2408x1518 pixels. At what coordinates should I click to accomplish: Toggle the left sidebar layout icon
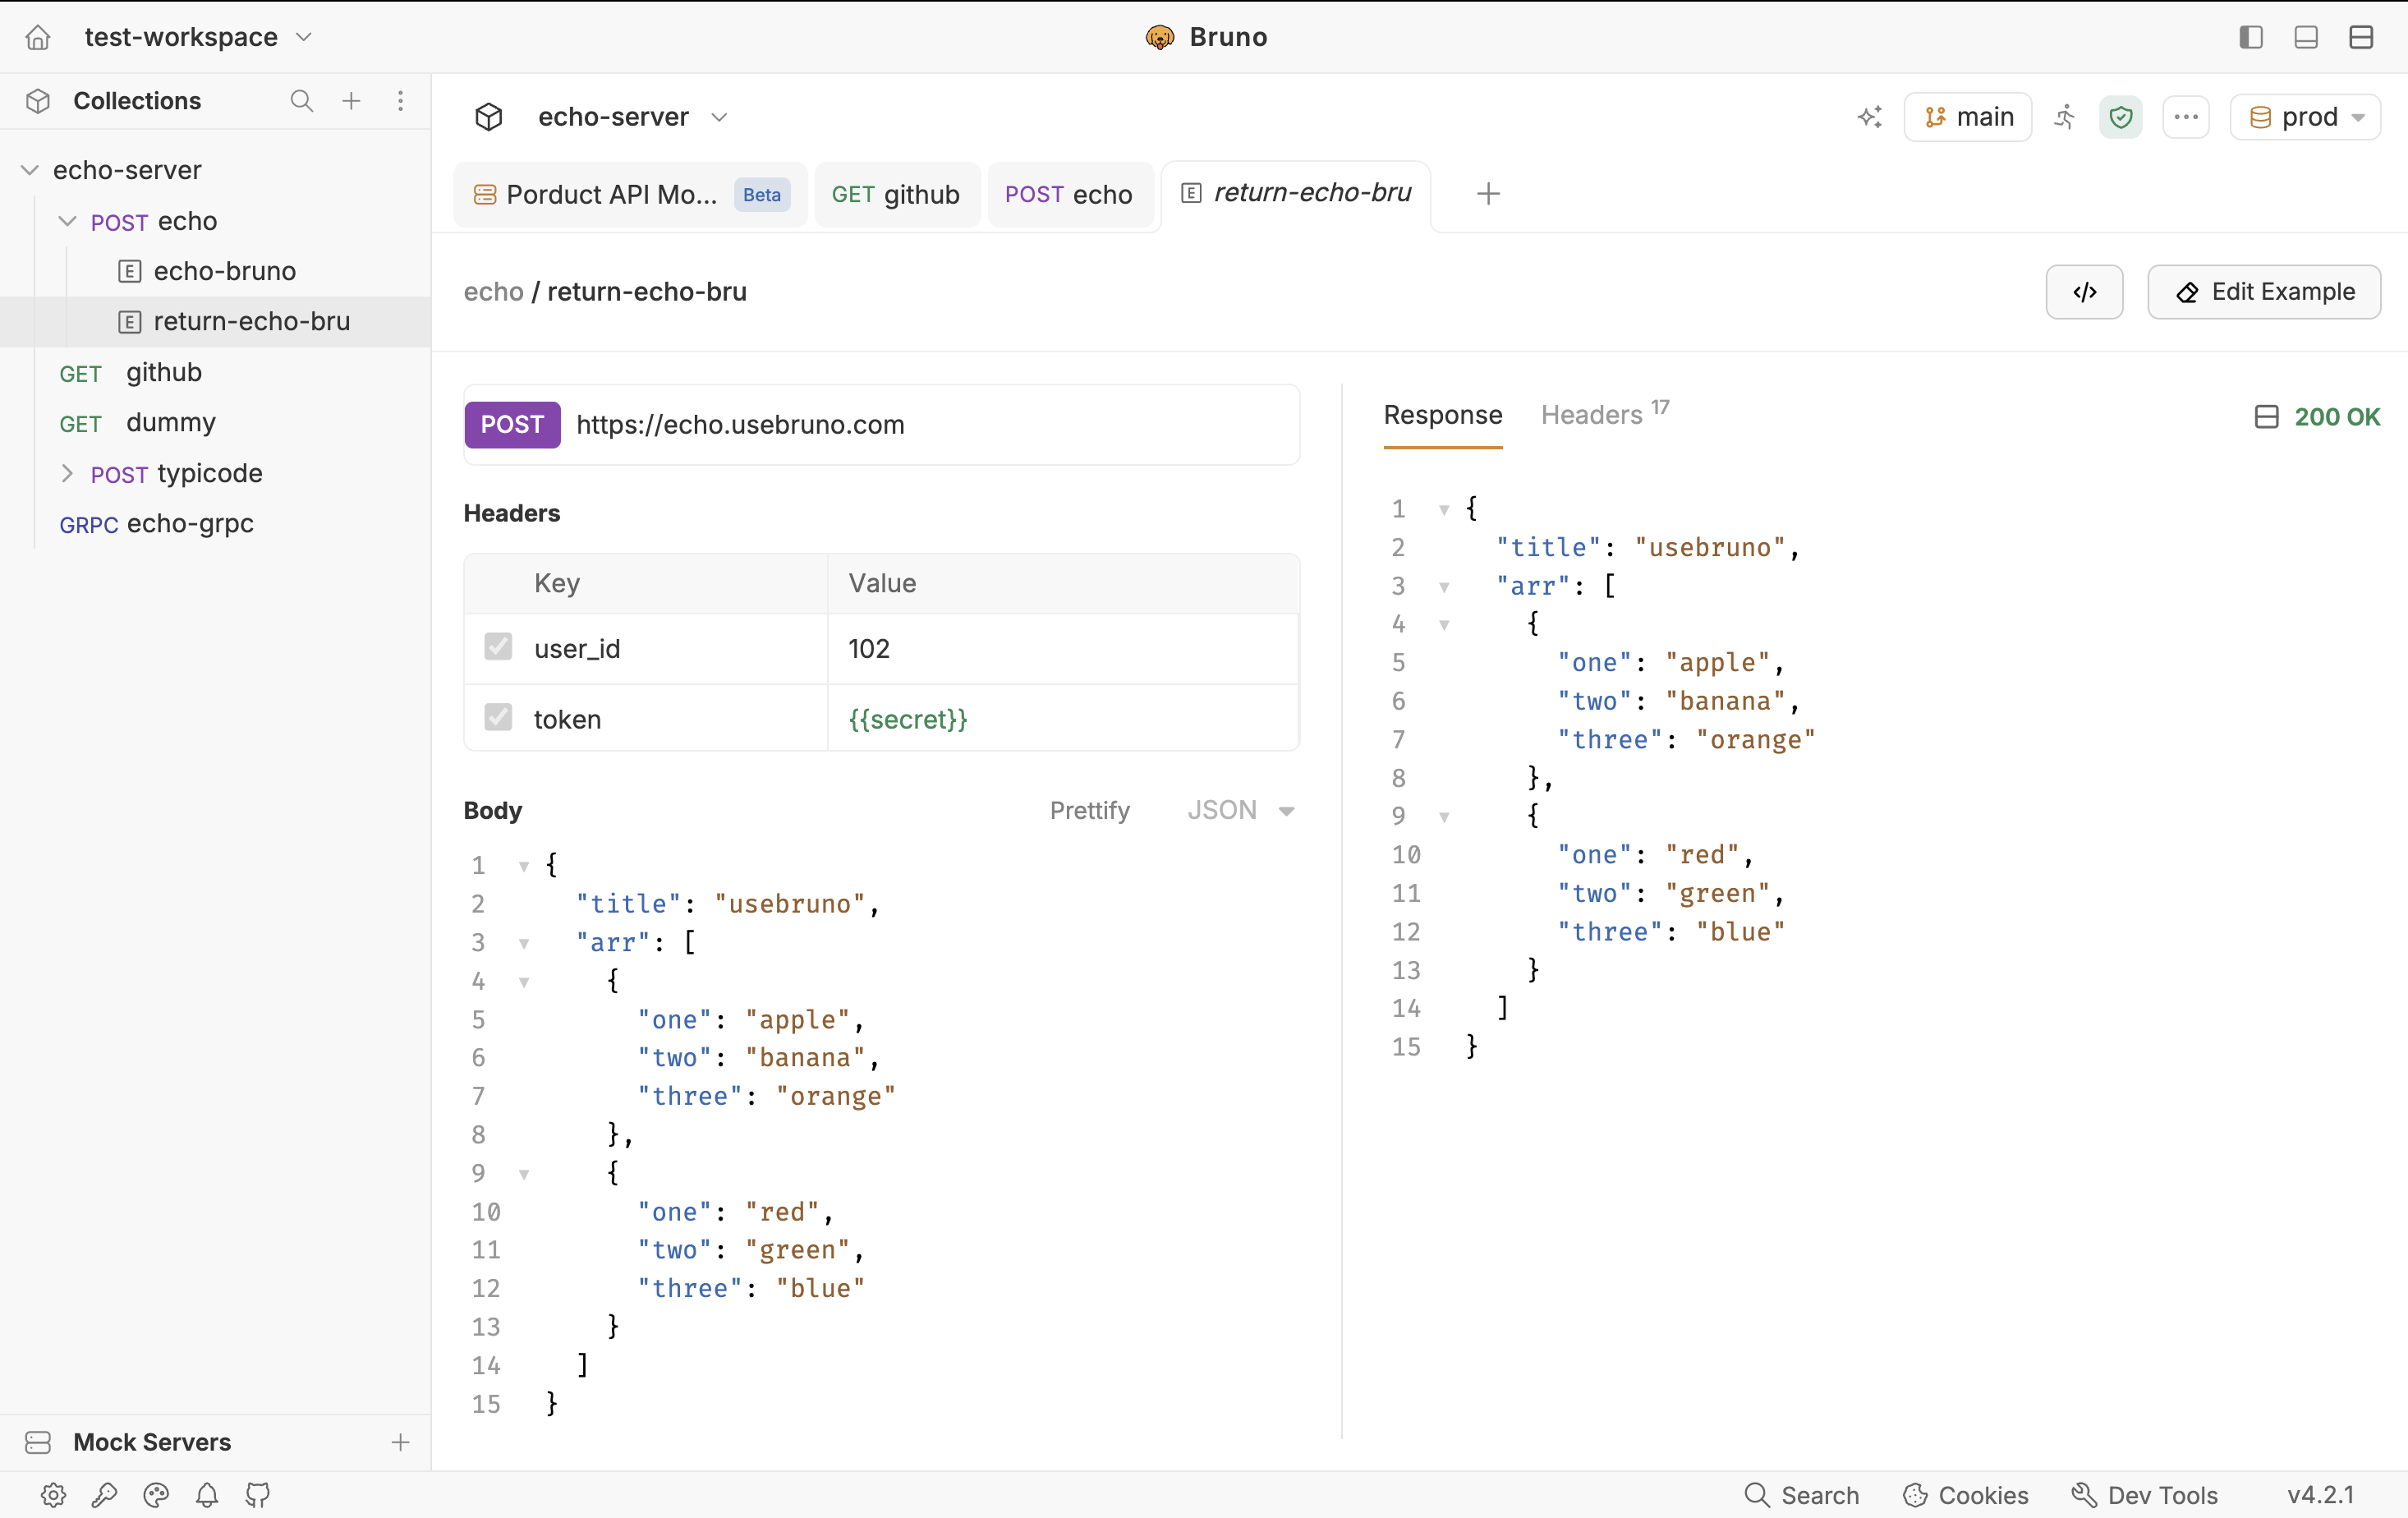pyautogui.click(x=2250, y=37)
